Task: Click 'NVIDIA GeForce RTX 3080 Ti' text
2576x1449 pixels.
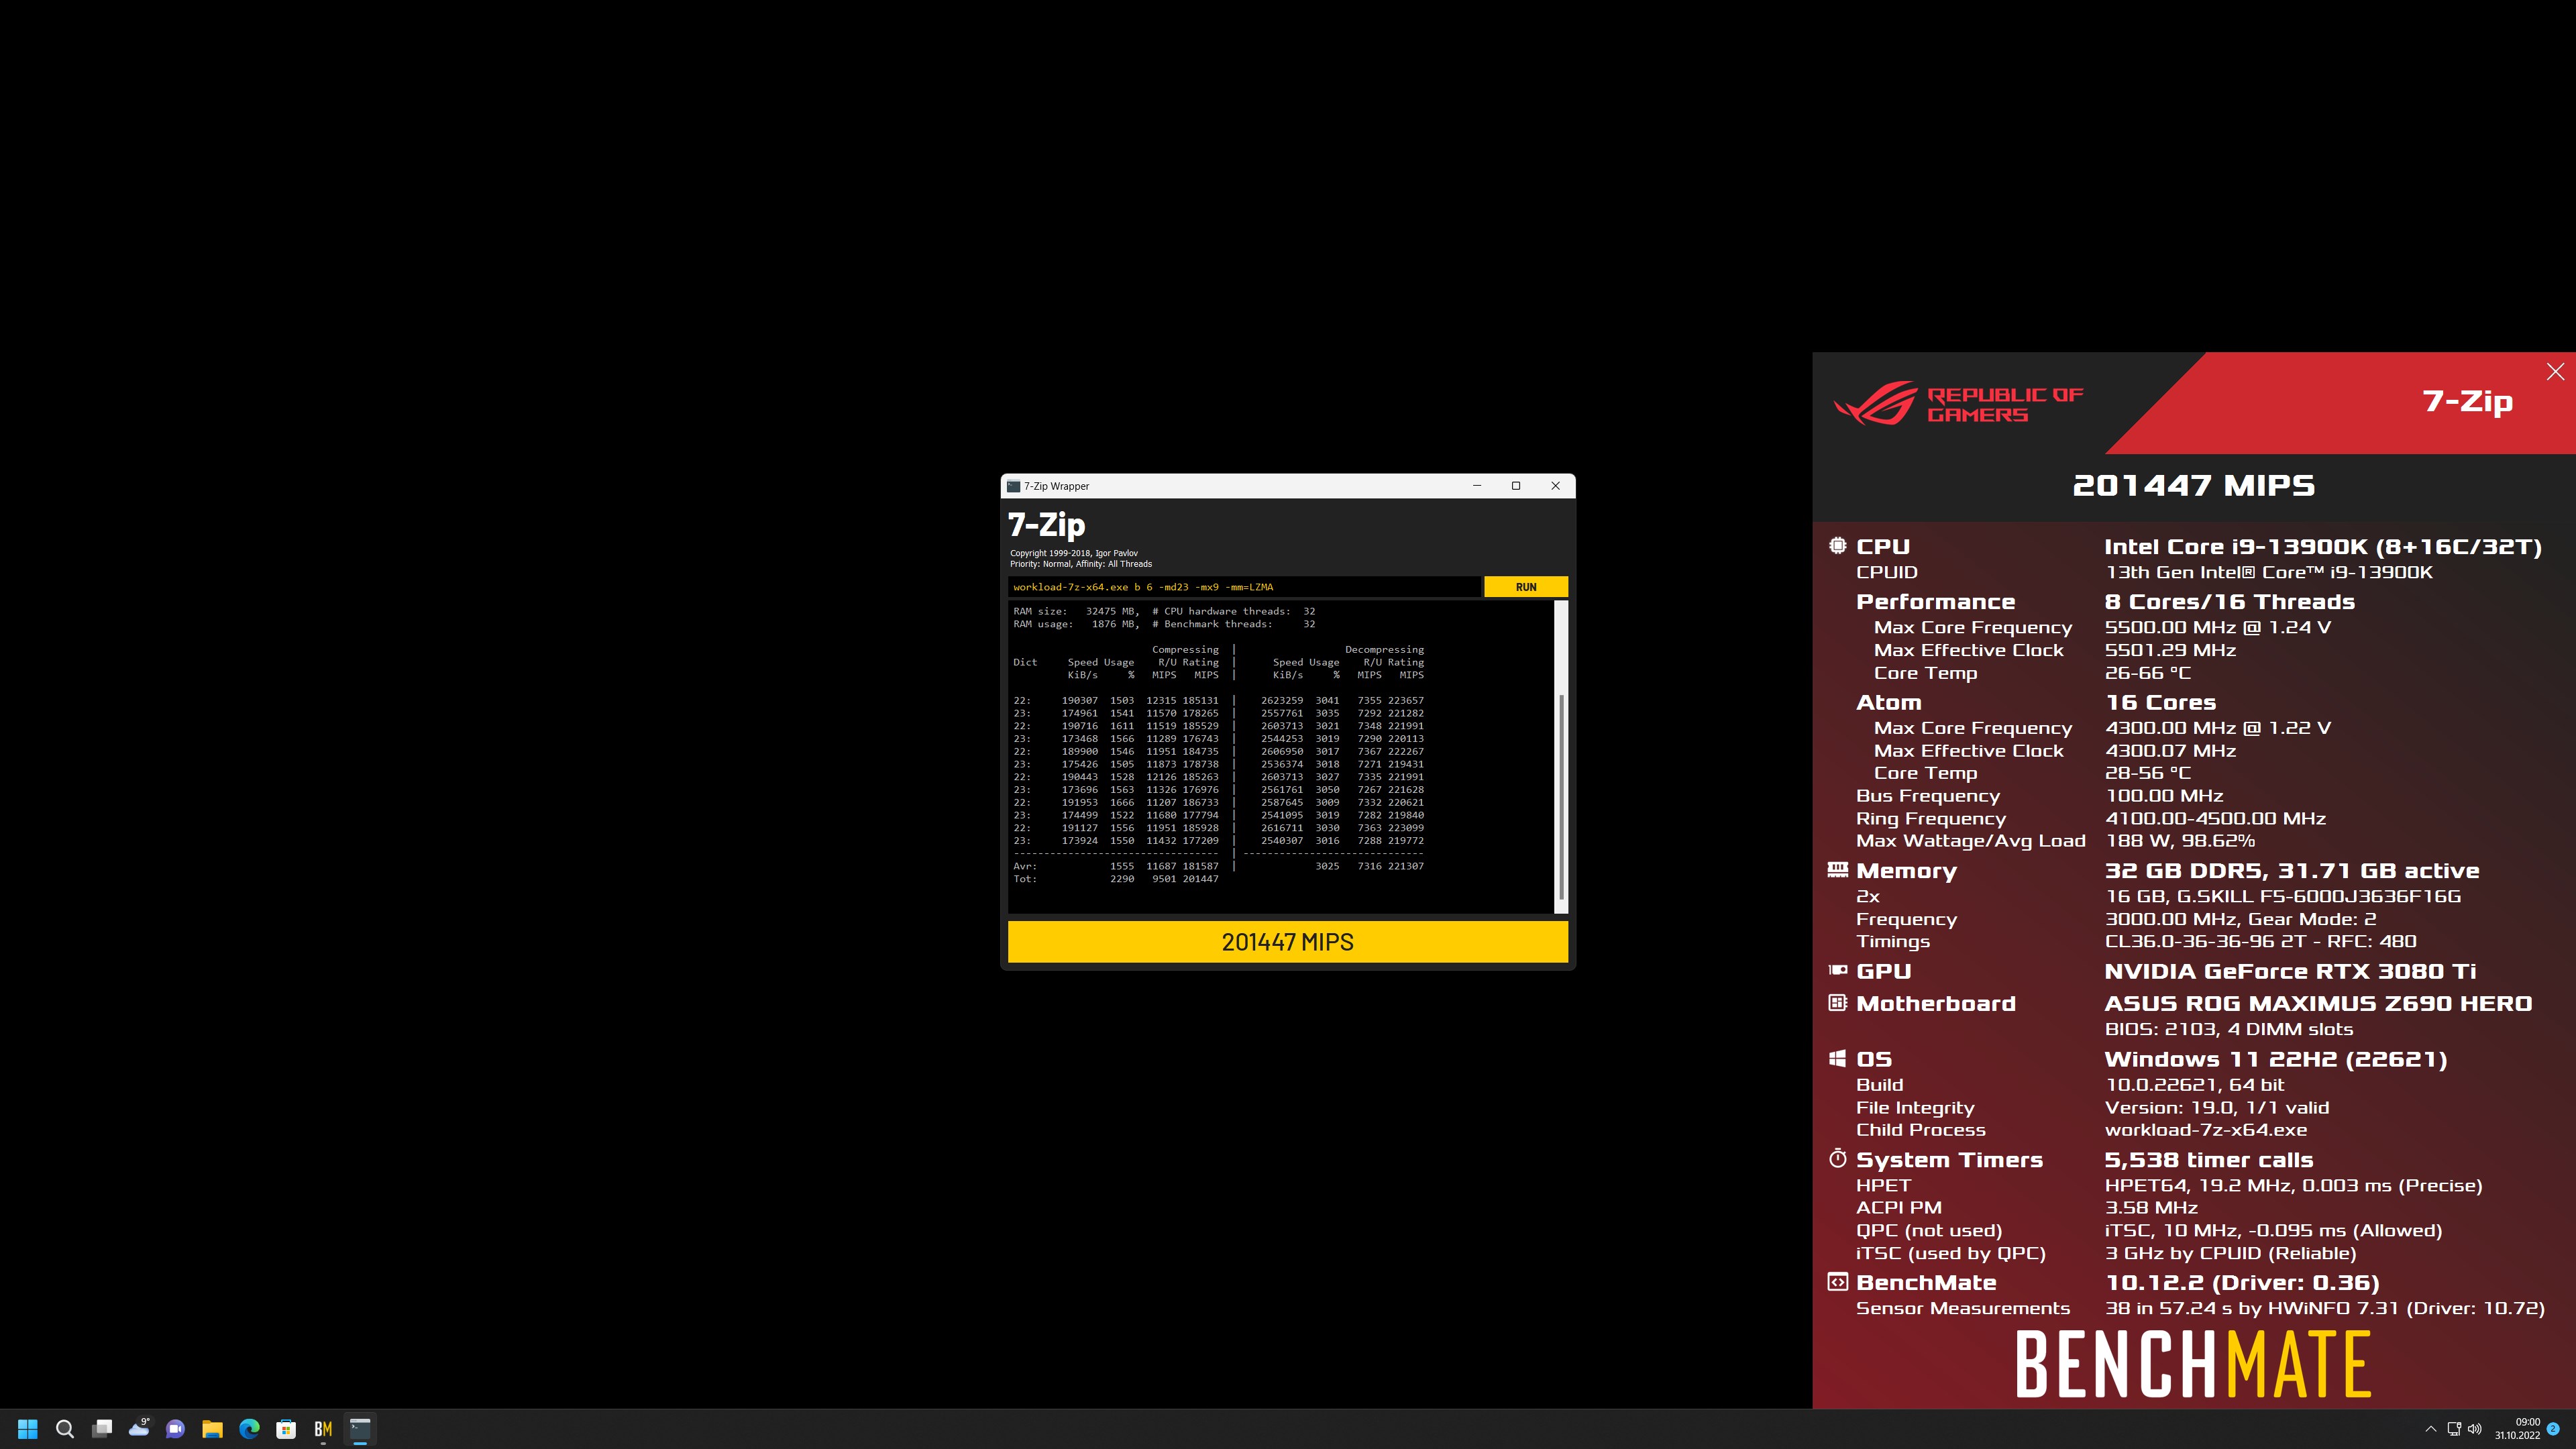Action: (2289, 972)
